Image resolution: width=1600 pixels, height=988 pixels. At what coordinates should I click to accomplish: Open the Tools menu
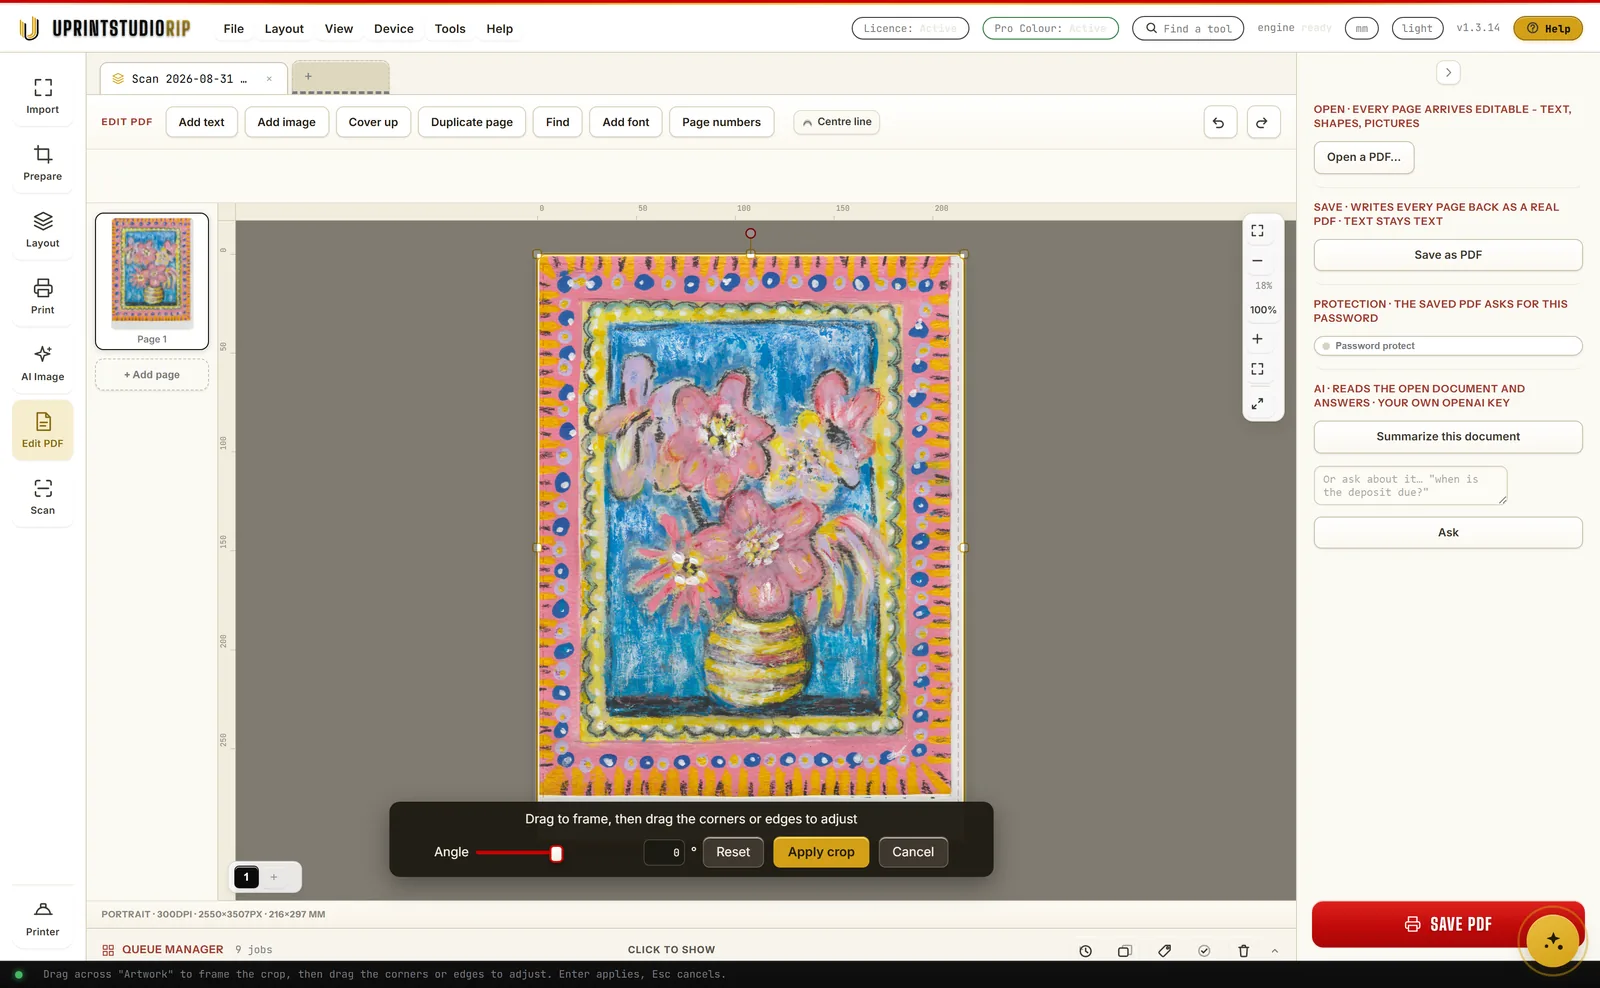click(450, 29)
